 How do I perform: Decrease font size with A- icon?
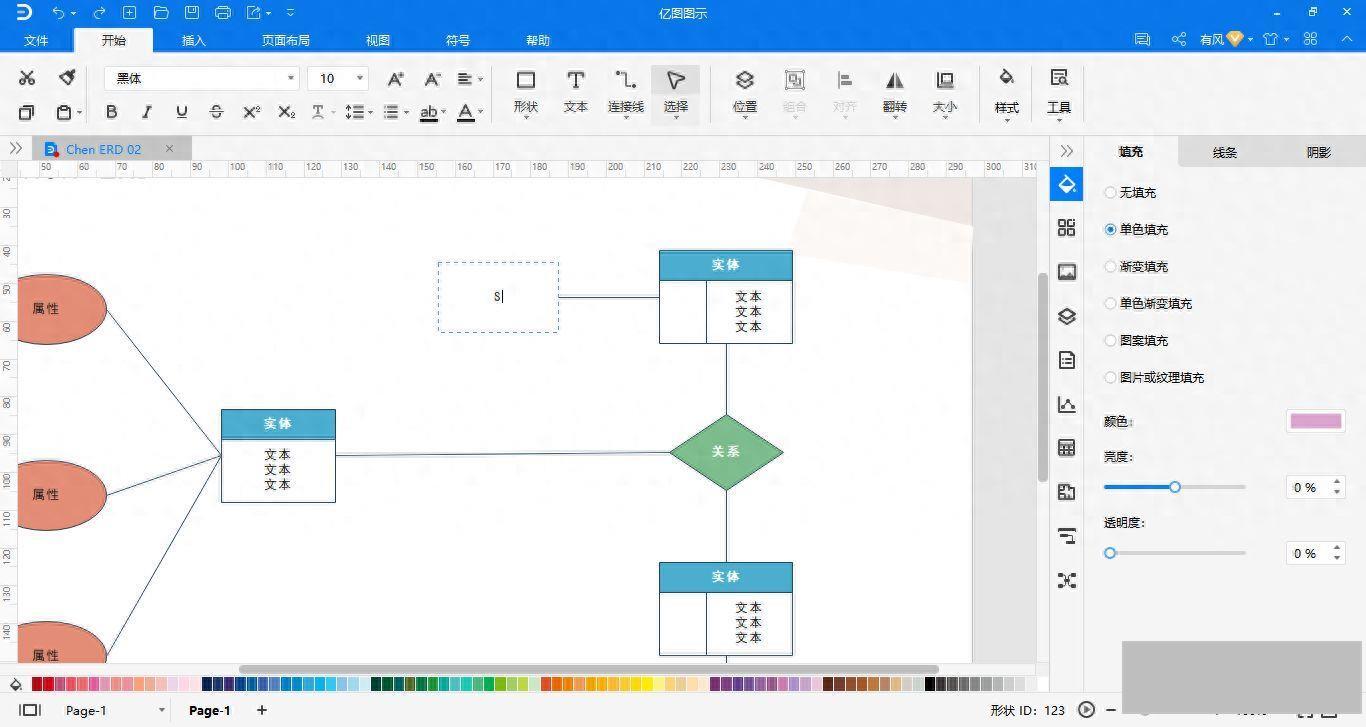click(x=432, y=78)
